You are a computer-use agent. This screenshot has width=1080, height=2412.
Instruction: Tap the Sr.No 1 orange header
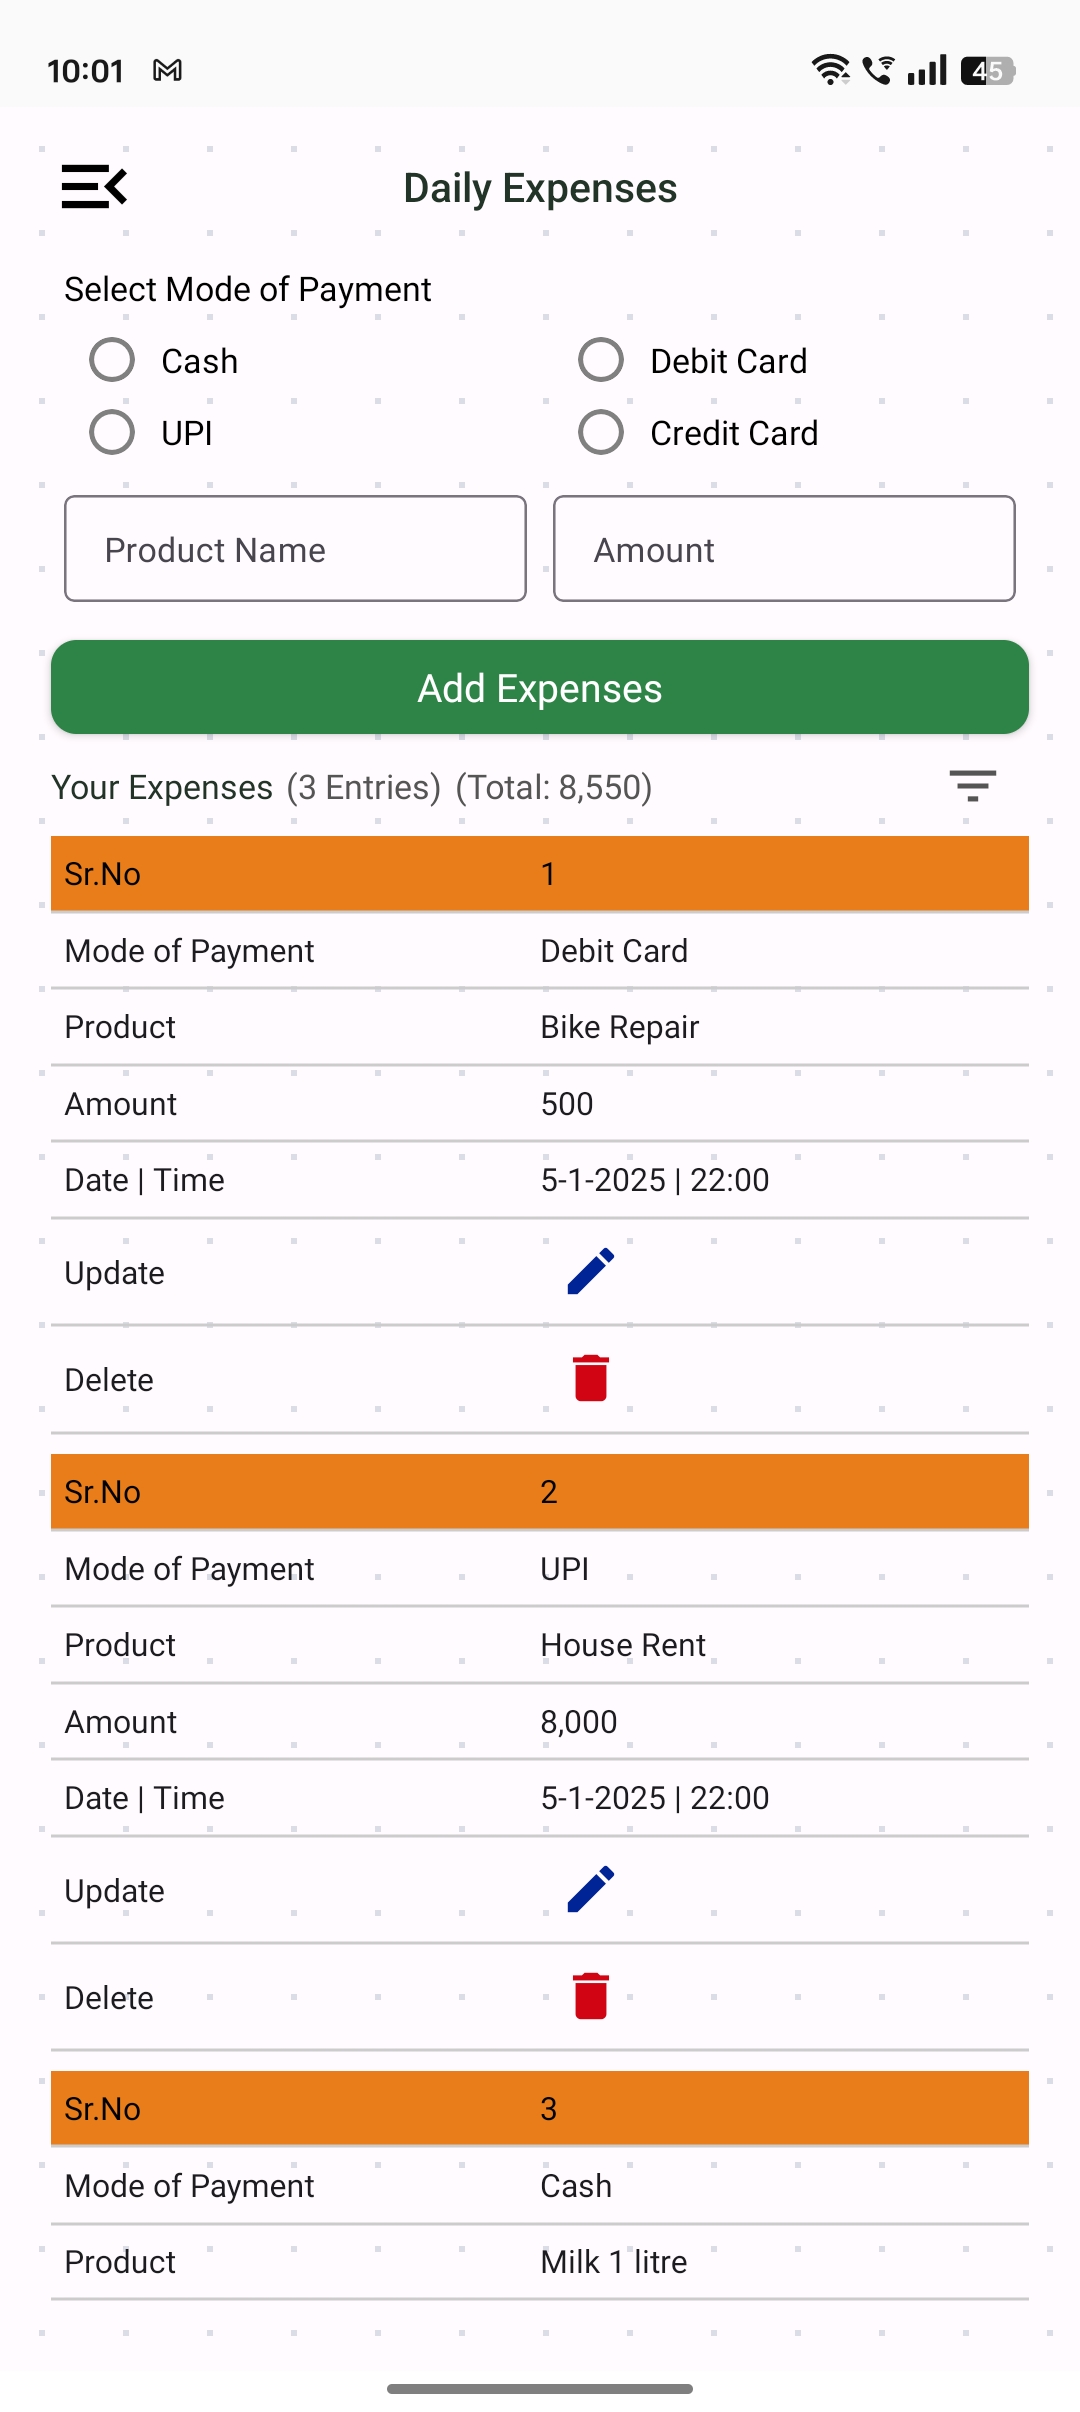point(540,874)
